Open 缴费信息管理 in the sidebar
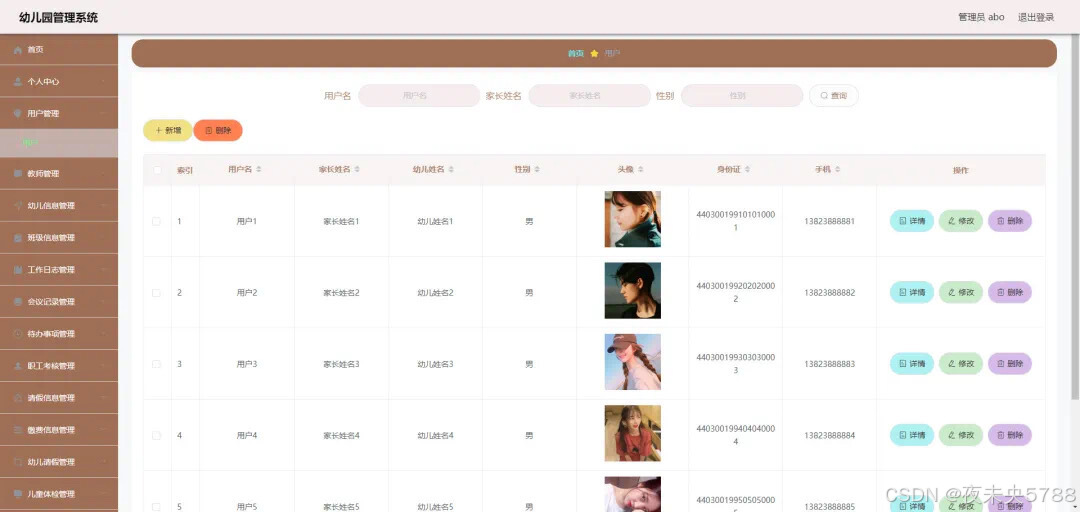1080x512 pixels. tap(59, 430)
